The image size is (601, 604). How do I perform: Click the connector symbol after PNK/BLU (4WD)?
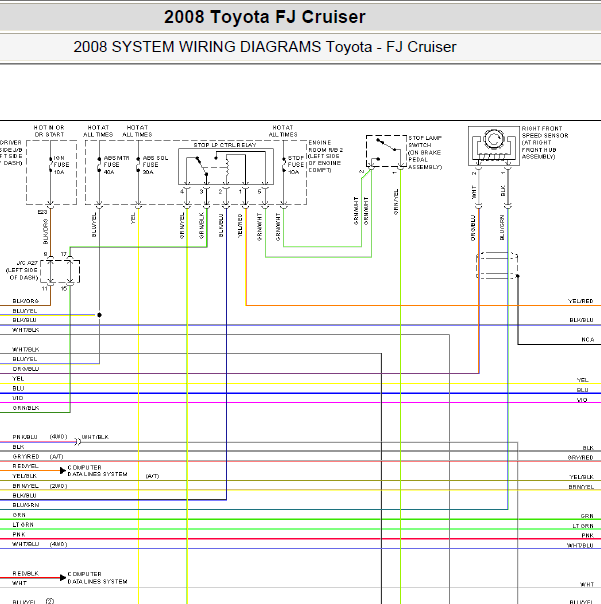coord(77,442)
